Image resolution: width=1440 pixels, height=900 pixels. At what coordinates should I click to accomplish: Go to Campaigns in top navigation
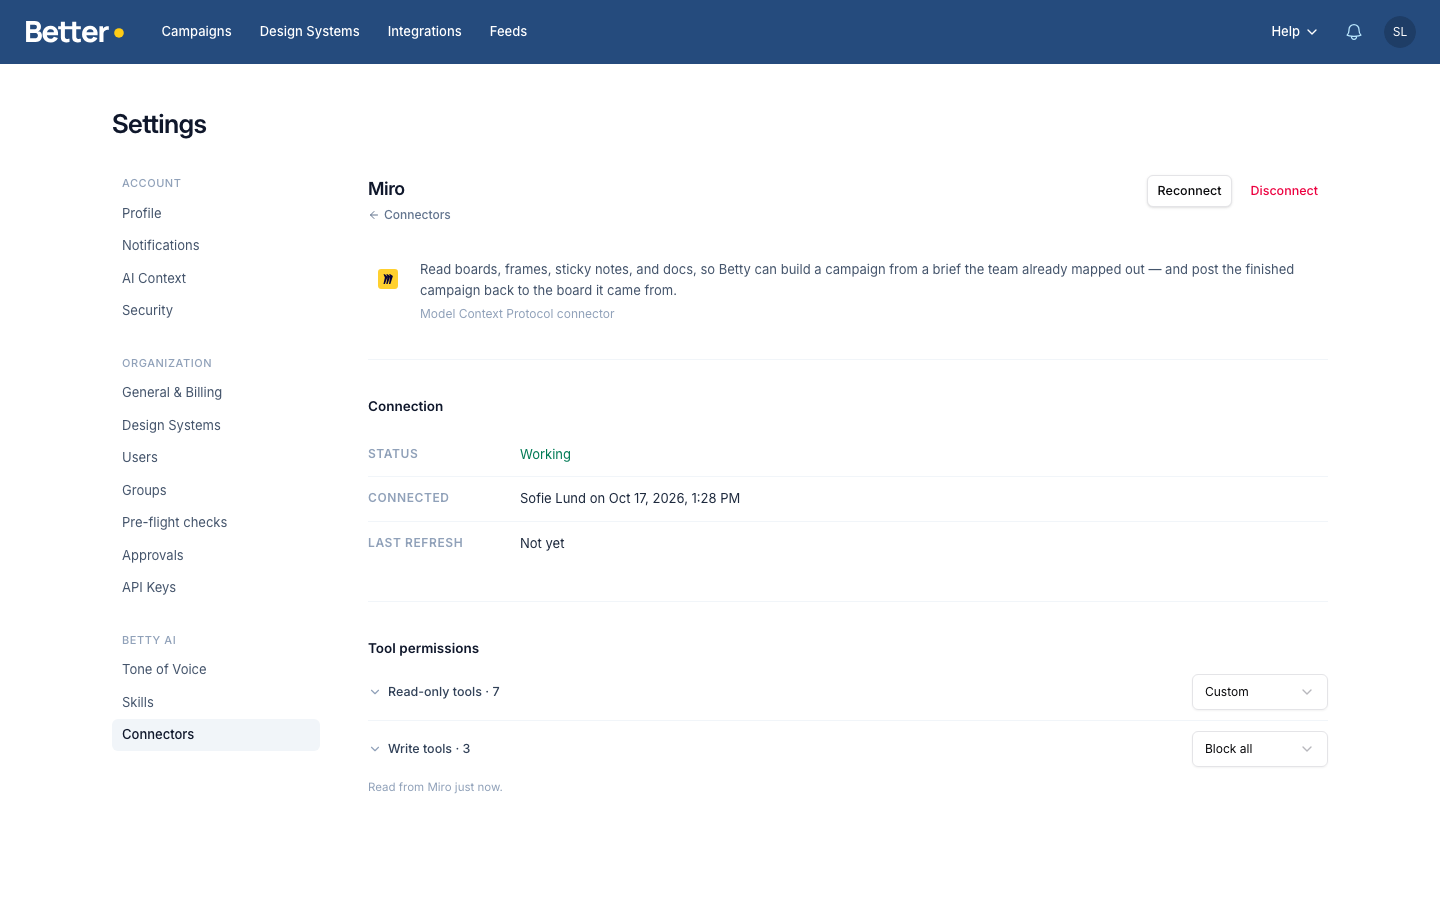point(197,32)
